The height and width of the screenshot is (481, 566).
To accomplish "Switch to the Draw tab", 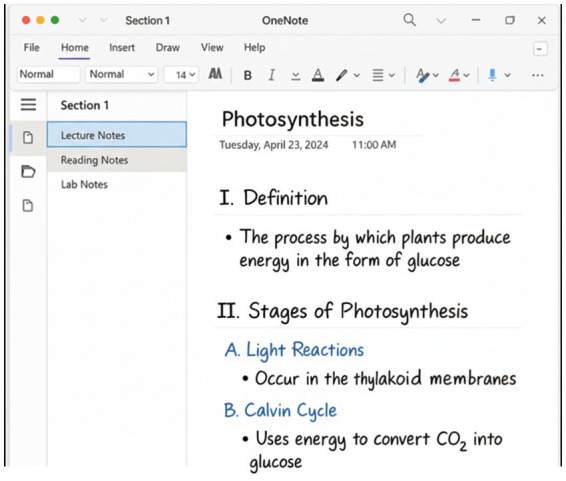I will pyautogui.click(x=167, y=48).
